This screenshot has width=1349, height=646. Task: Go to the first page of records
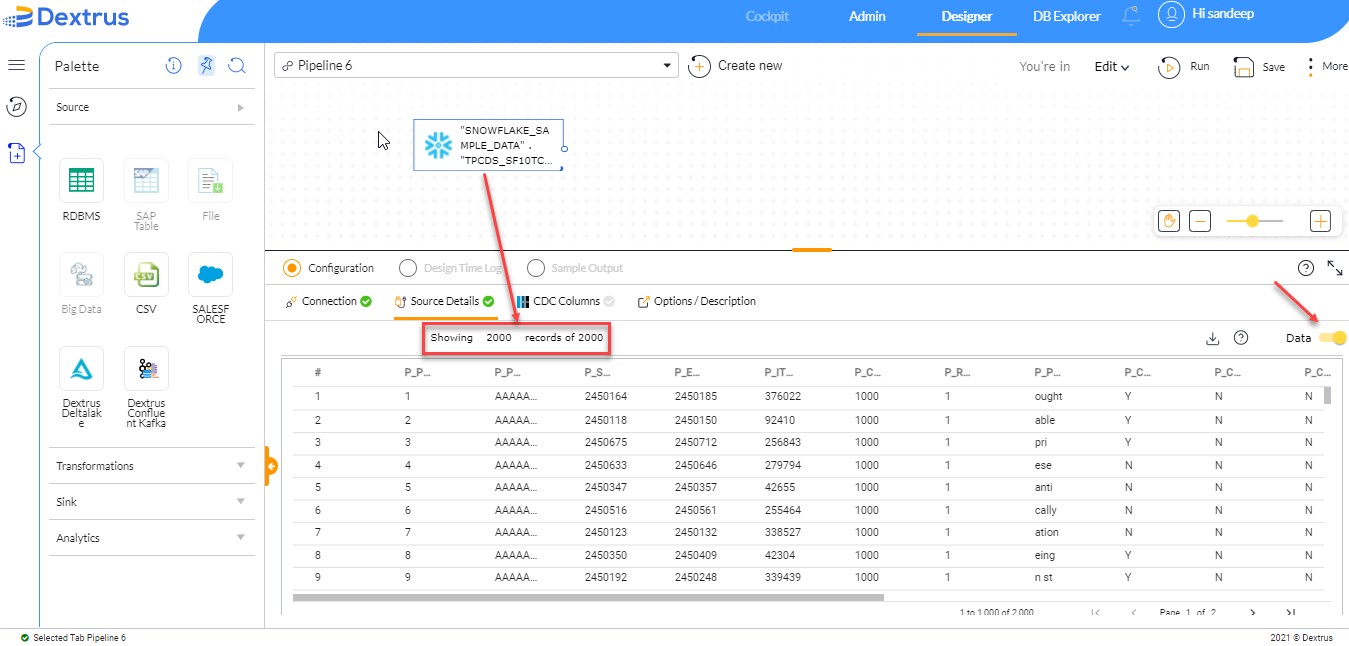click(1096, 612)
